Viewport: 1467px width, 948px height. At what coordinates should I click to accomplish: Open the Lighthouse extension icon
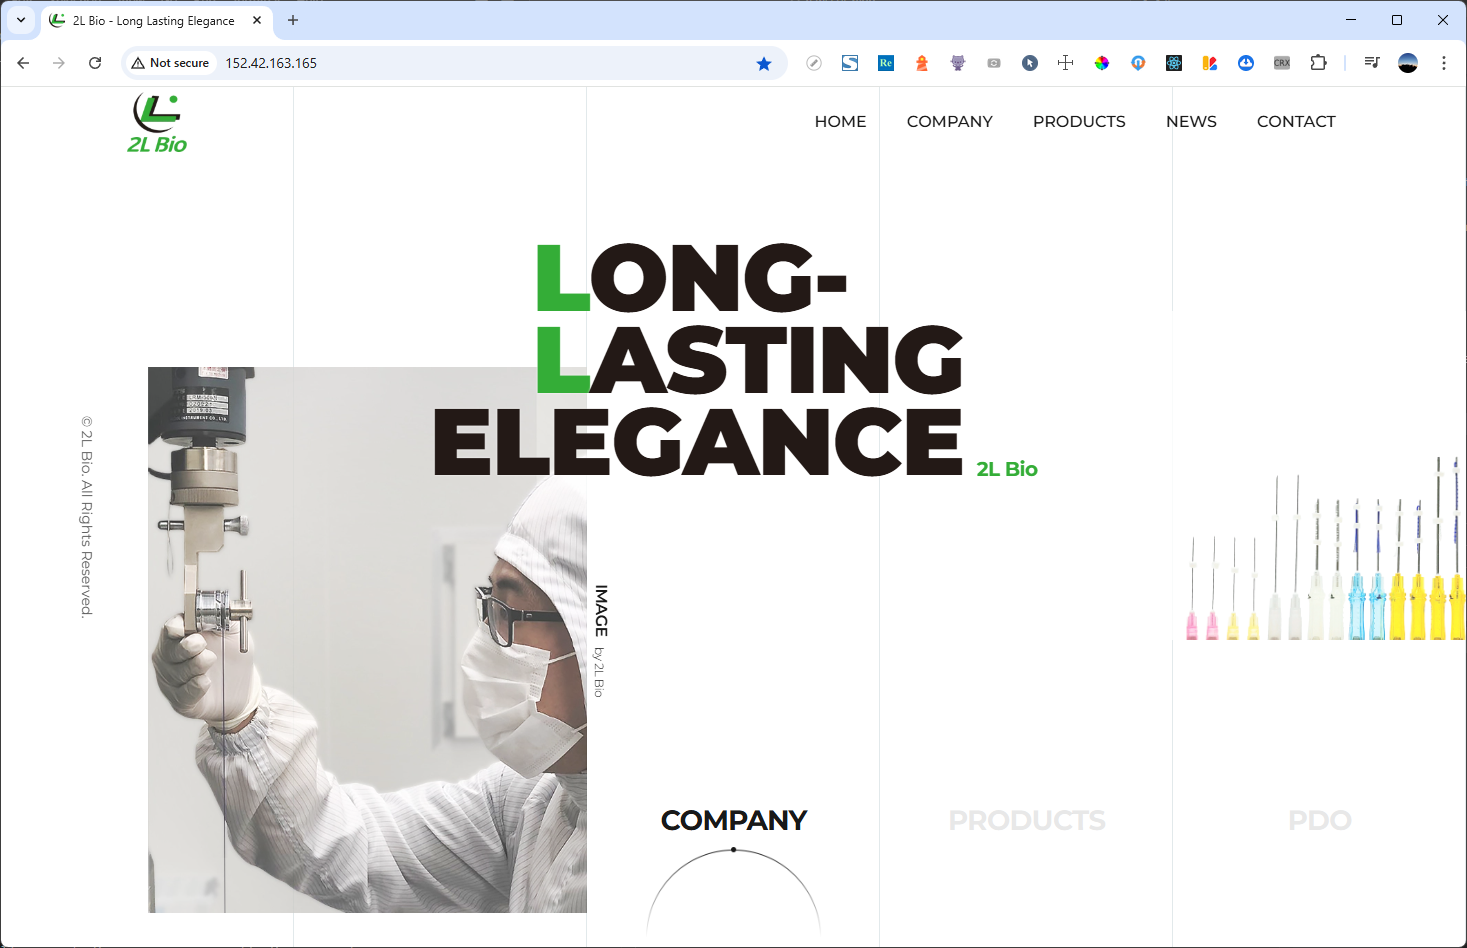(922, 63)
